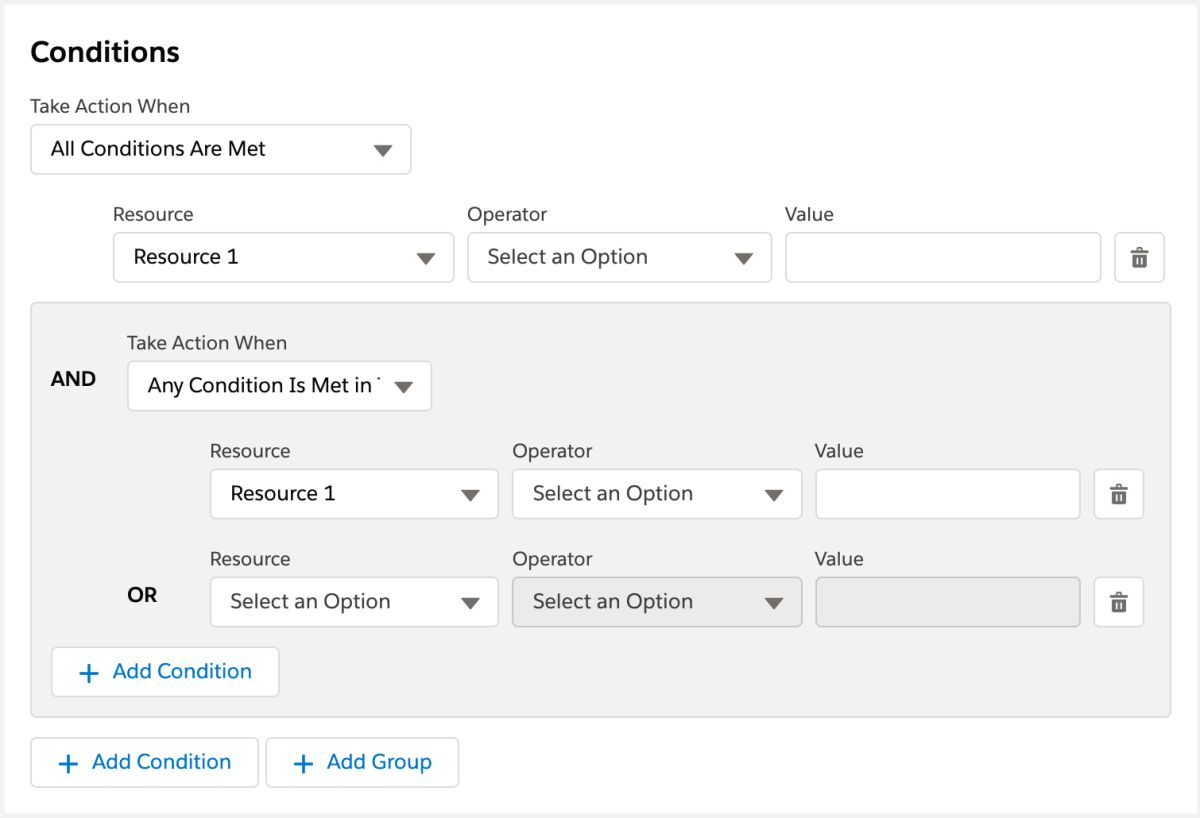Viewport: 1200px width, 818px height.
Task: Click the disabled Value field in OR row
Action: (947, 602)
